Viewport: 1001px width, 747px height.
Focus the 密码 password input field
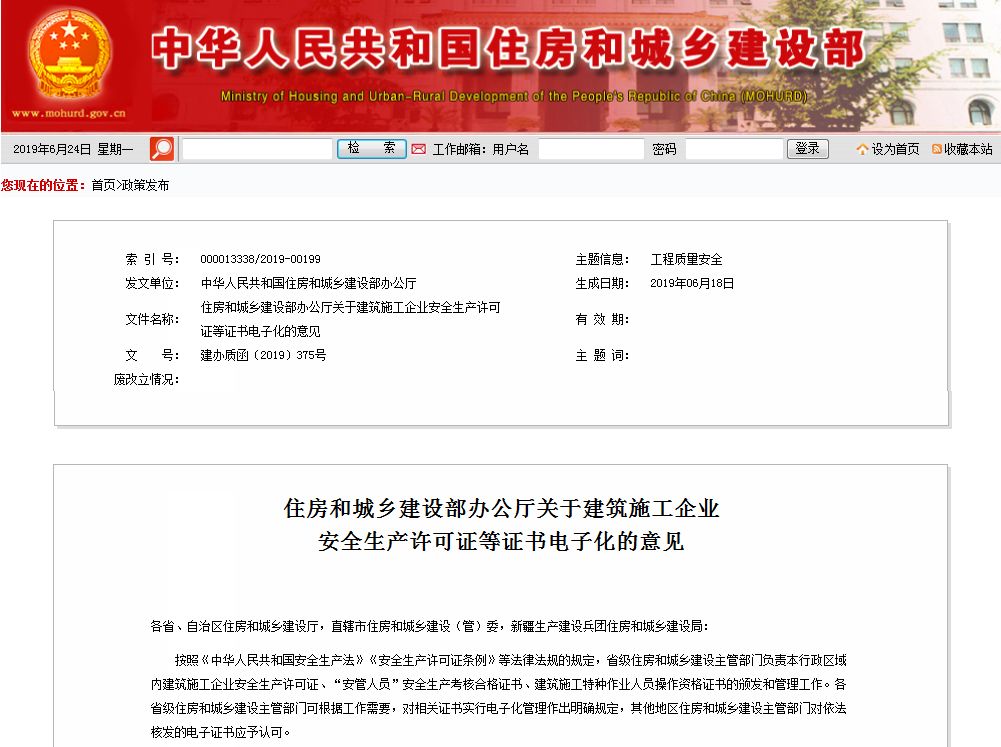(x=734, y=149)
